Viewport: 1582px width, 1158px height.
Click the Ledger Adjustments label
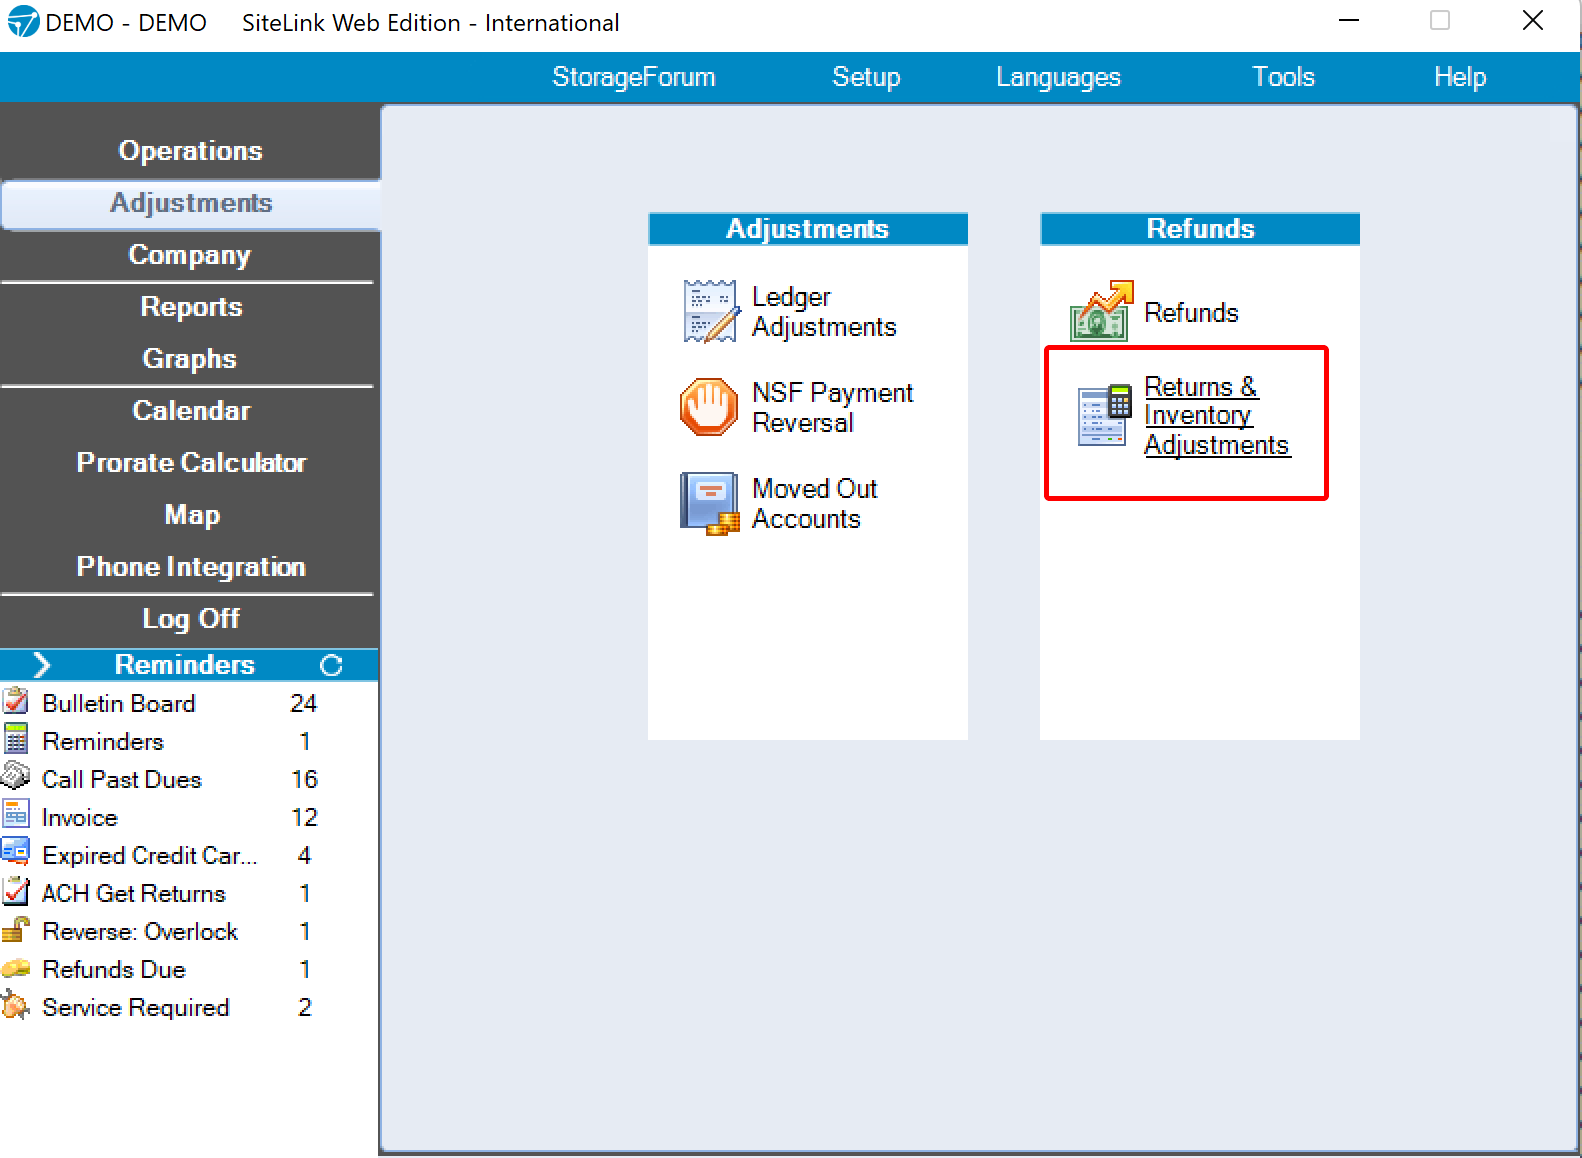[824, 312]
